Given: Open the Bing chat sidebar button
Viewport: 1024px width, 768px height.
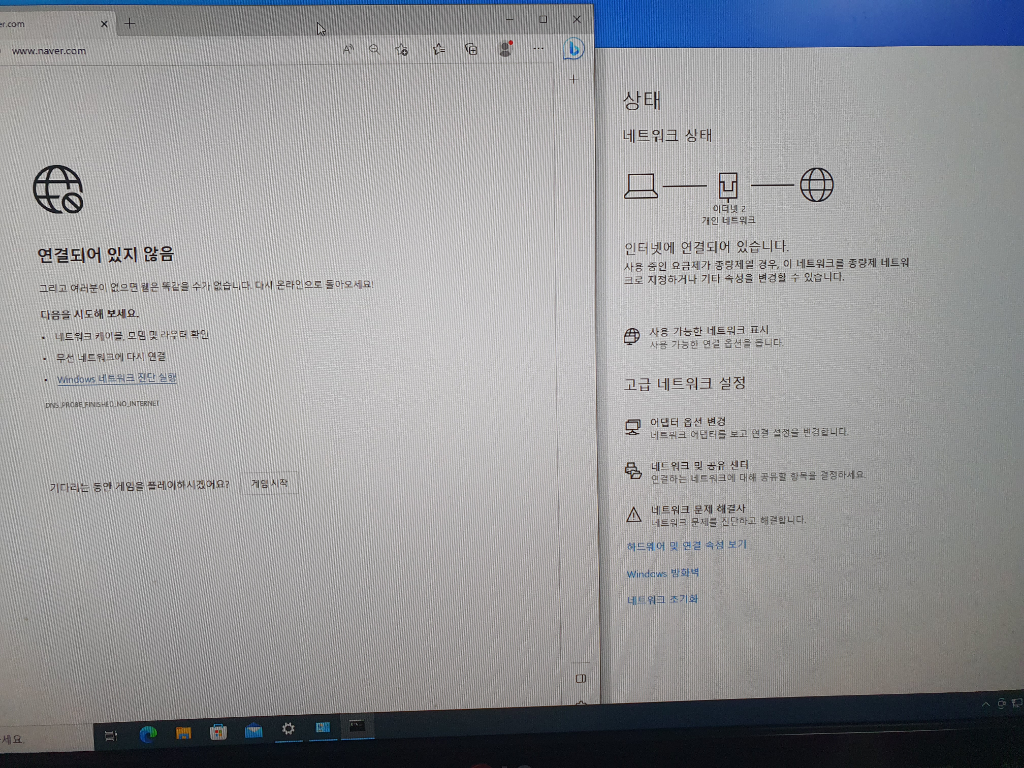Looking at the screenshot, I should (574, 48).
